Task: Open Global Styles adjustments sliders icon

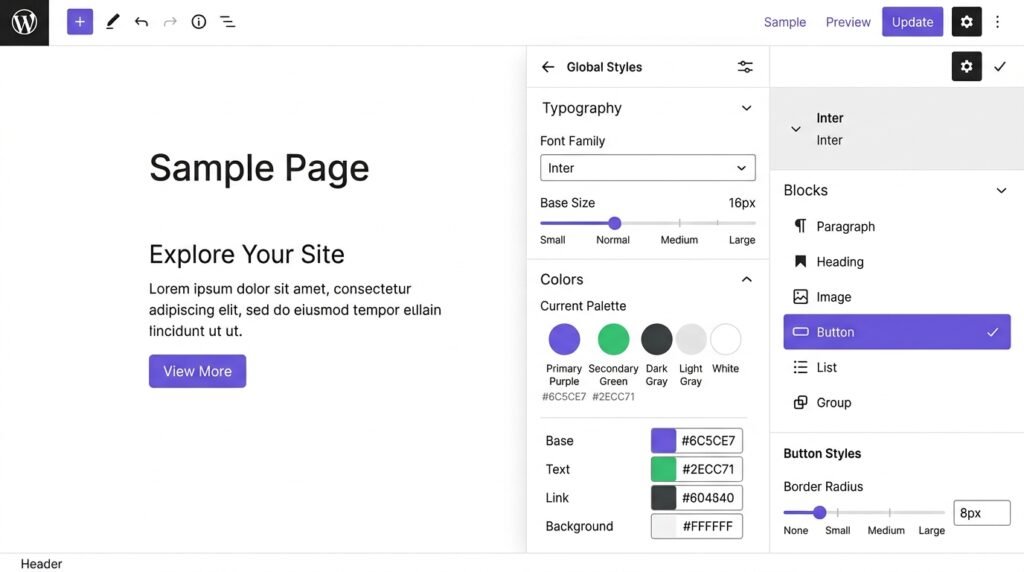Action: click(745, 67)
